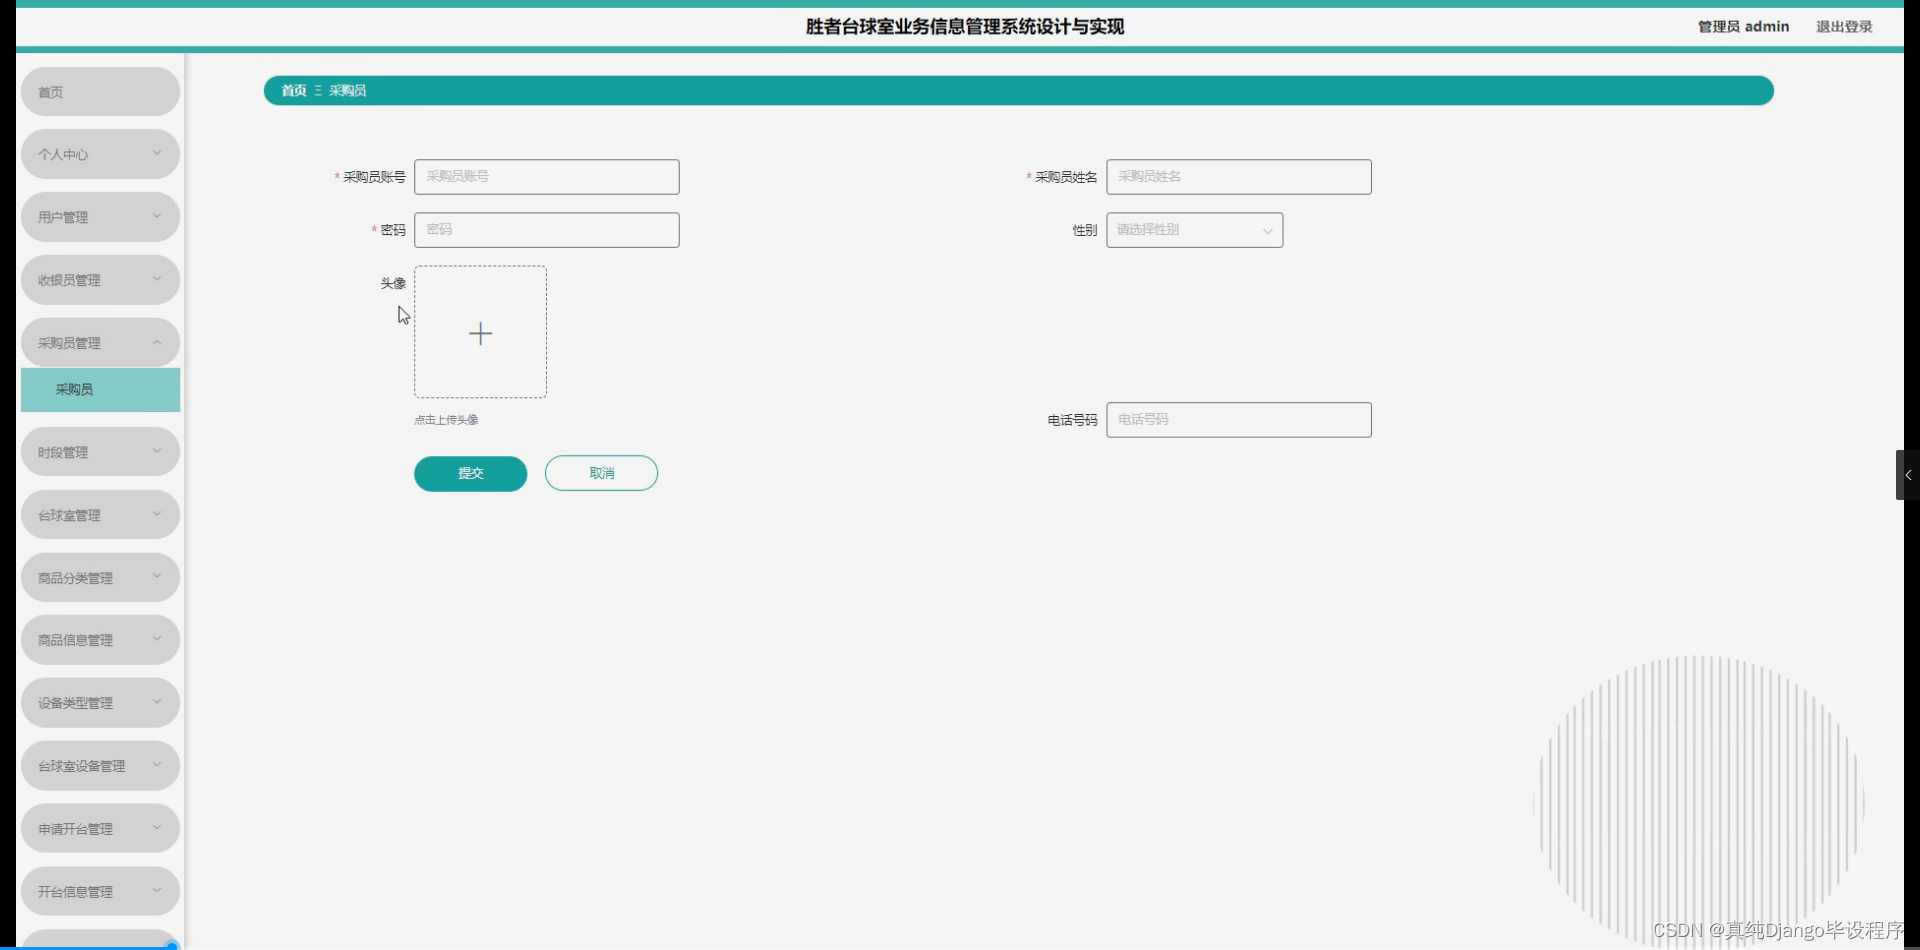Screen dimensions: 1920x950
Task: Expand the 台球室管理 section
Action: [x=99, y=514]
